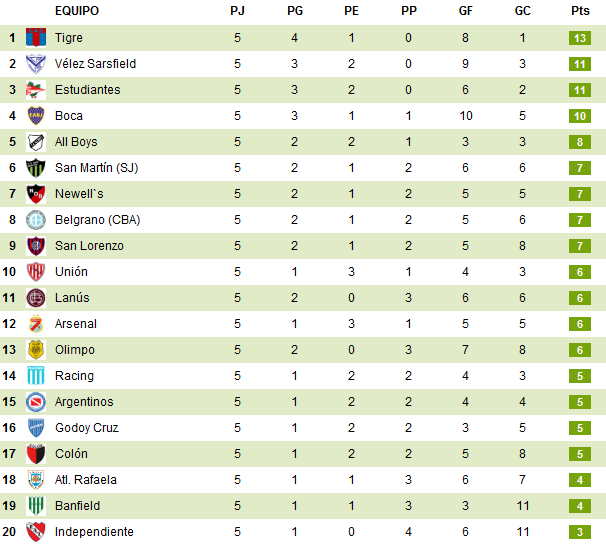Select the Belgrano (CBA) team name
The height and width of the screenshot is (549, 606).
[97, 220]
